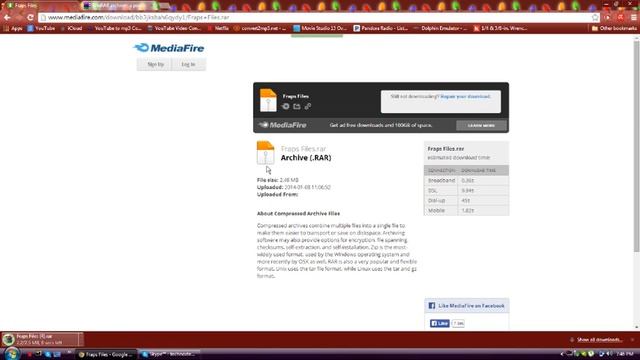
Task: Click the Mobile row in download time table
Action: tap(466, 211)
